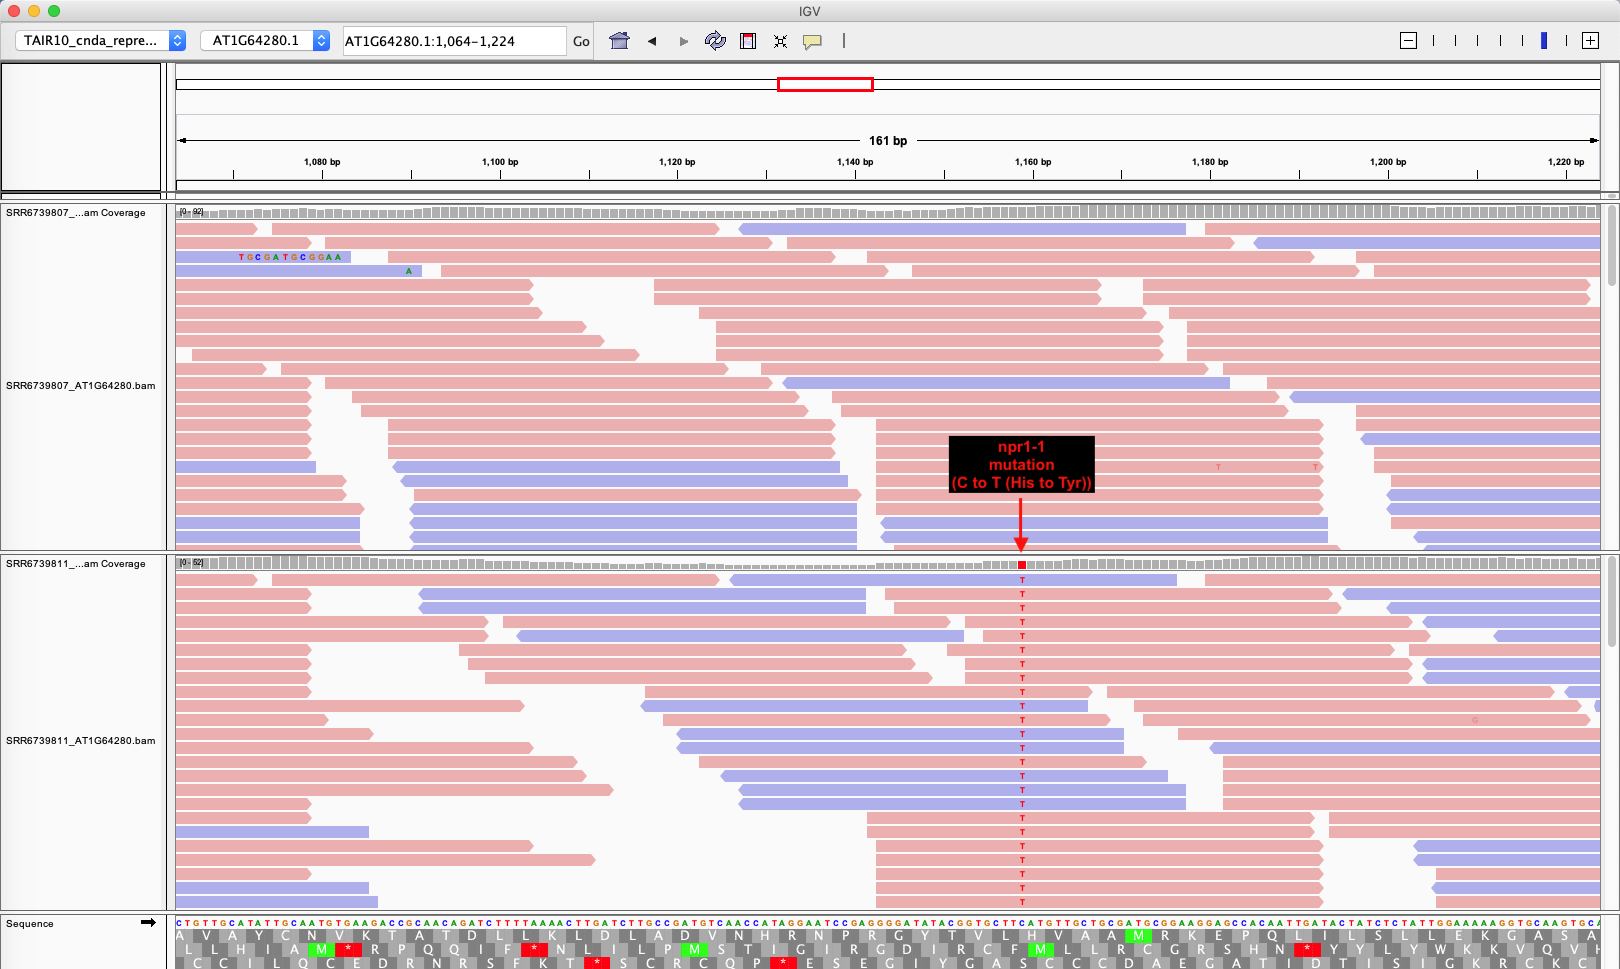Screen dimensions: 1620x969
Task: Go back with the left arrow icon
Action: [x=652, y=41]
